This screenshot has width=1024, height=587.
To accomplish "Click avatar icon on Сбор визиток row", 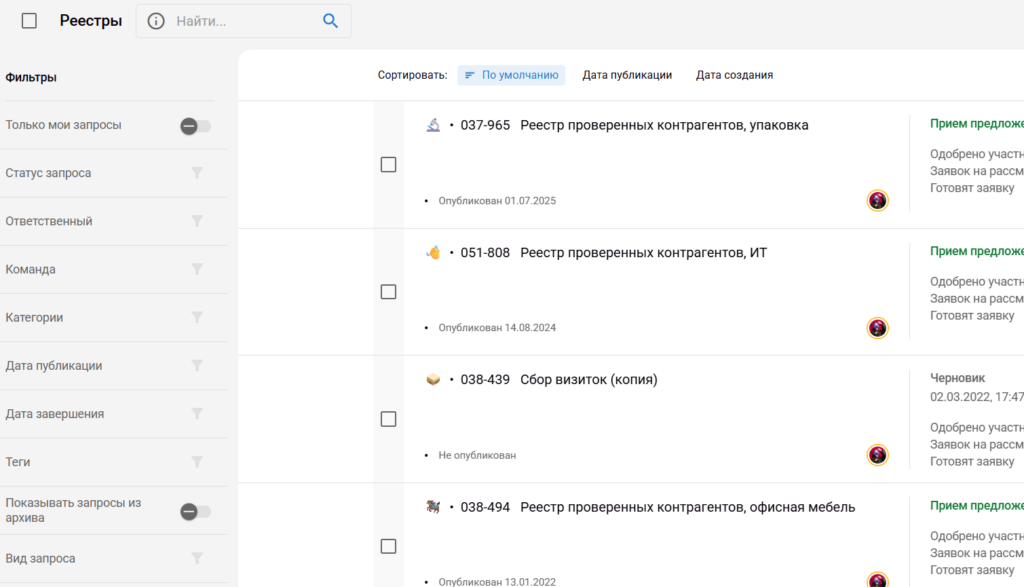I will pos(877,455).
